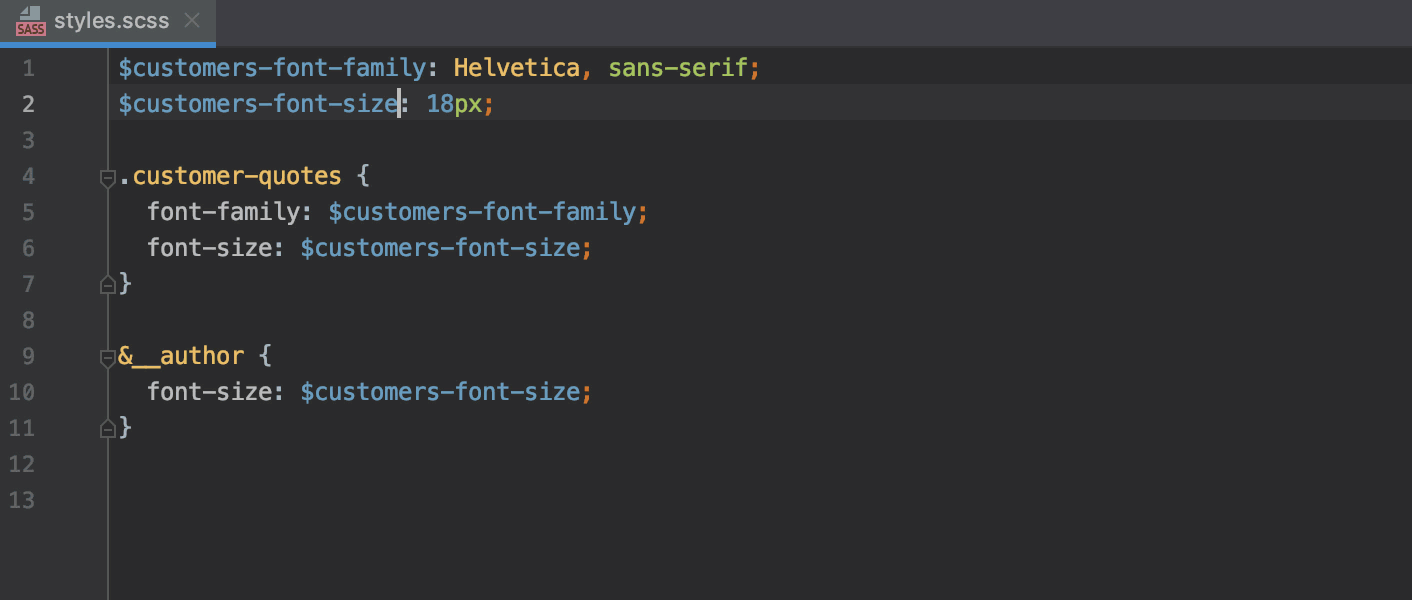Click the $customers-font-size usage on line 6

pos(440,247)
